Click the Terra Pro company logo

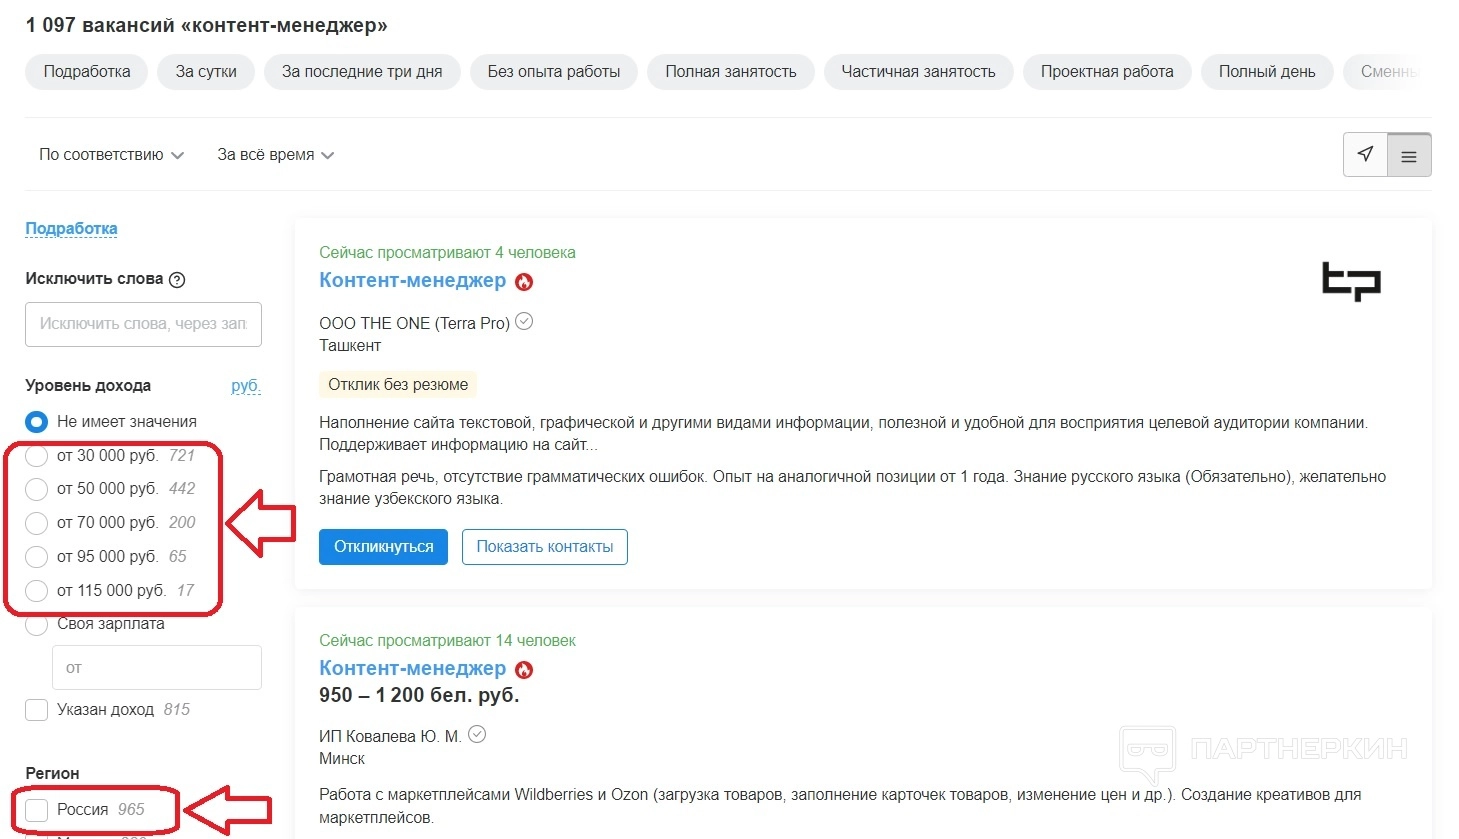coord(1350,281)
